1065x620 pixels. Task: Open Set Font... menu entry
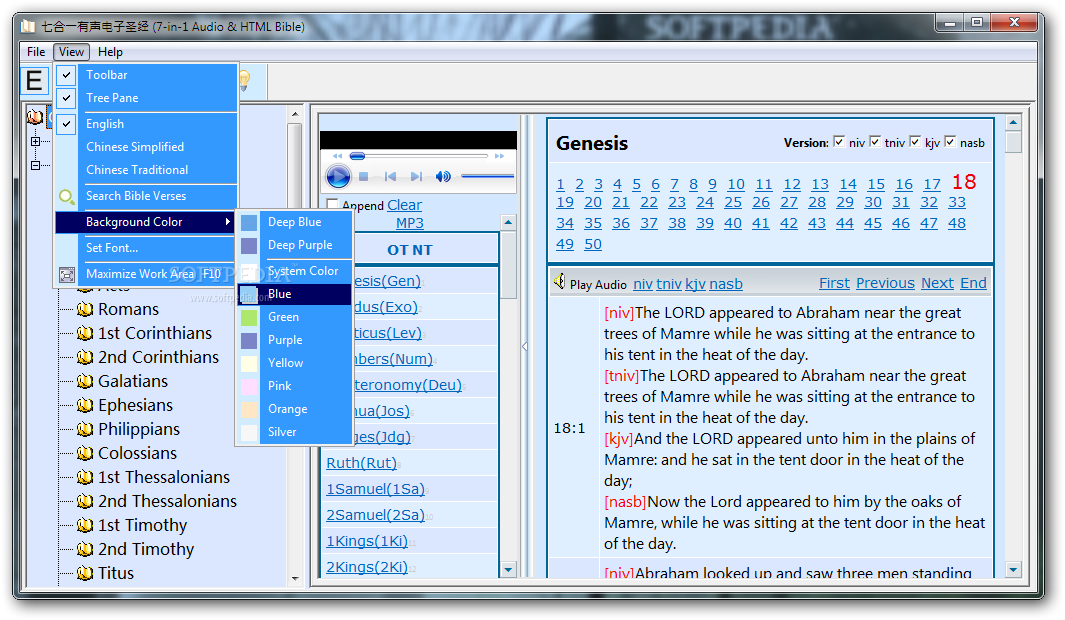pos(112,249)
